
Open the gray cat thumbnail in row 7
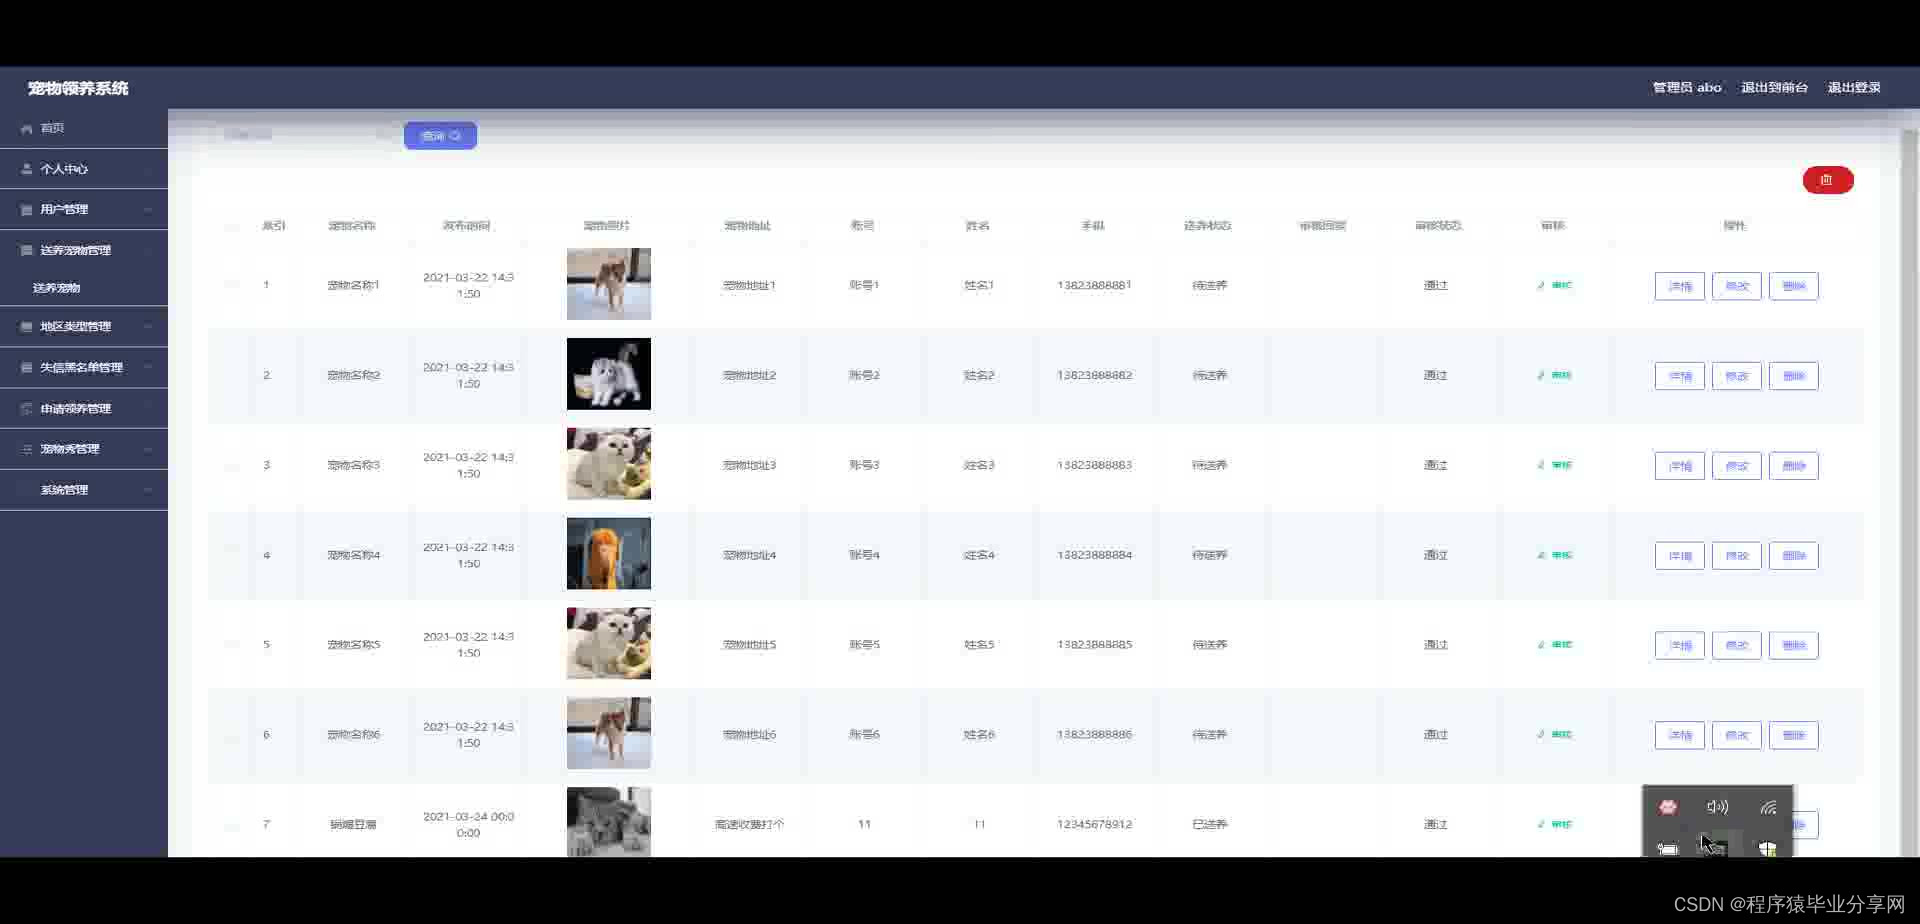pyautogui.click(x=609, y=822)
